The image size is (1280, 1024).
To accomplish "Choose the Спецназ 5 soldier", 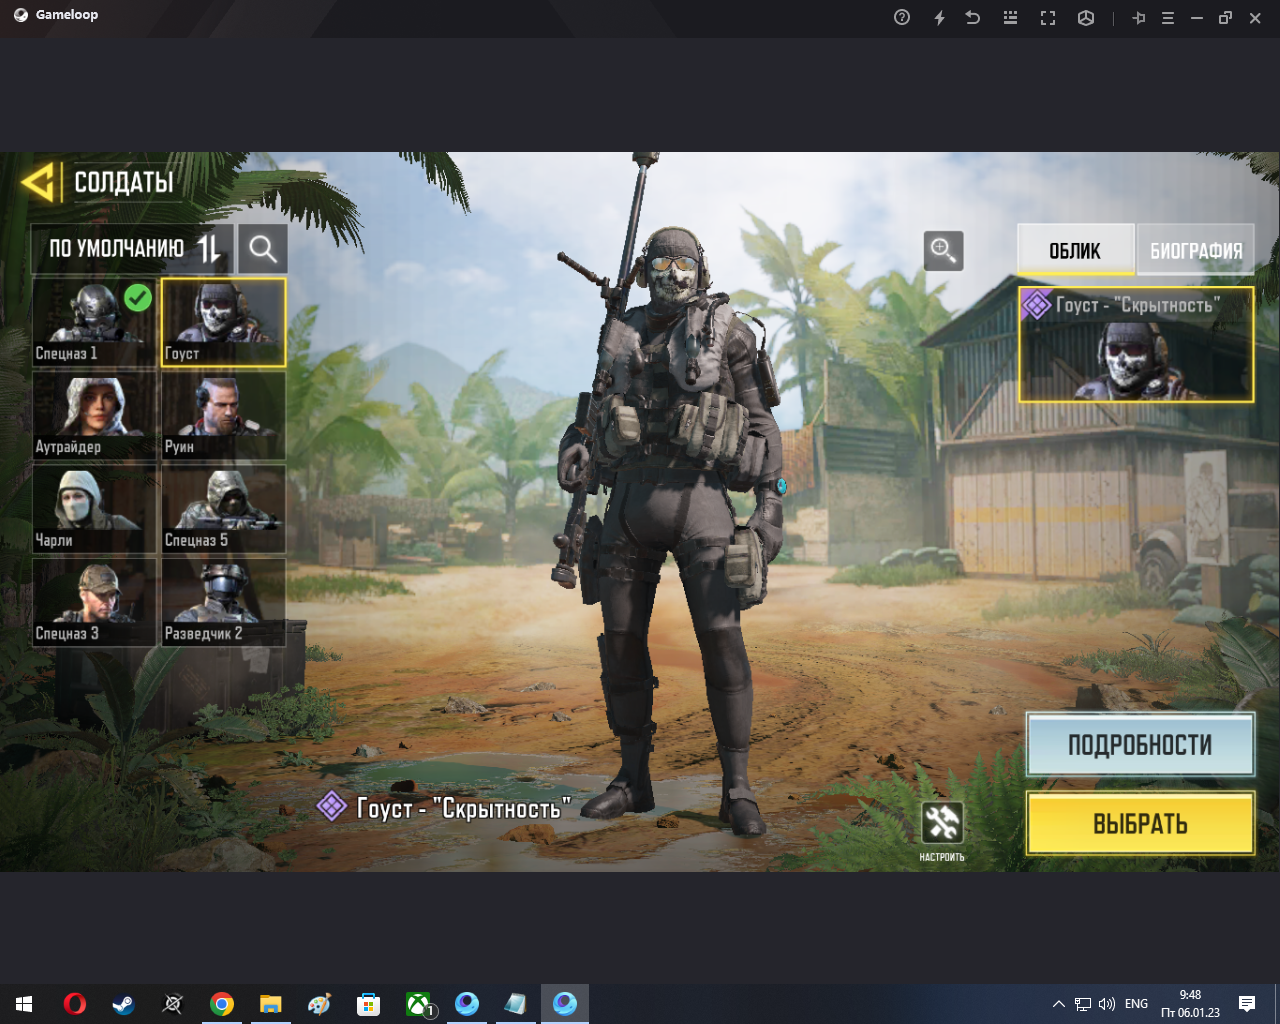I will [x=224, y=509].
